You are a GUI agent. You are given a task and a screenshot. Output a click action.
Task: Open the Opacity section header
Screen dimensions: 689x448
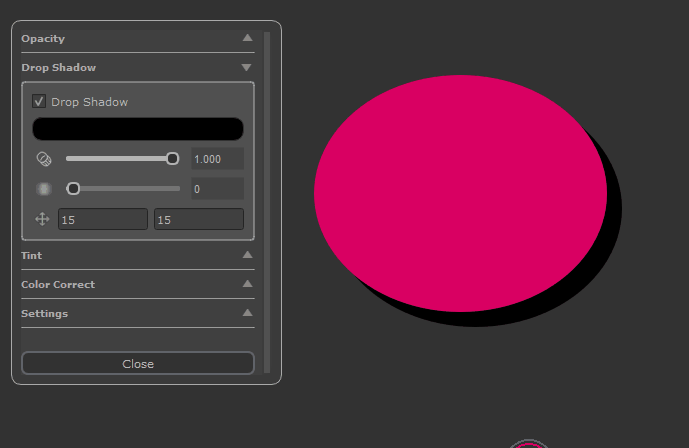click(x=43, y=39)
